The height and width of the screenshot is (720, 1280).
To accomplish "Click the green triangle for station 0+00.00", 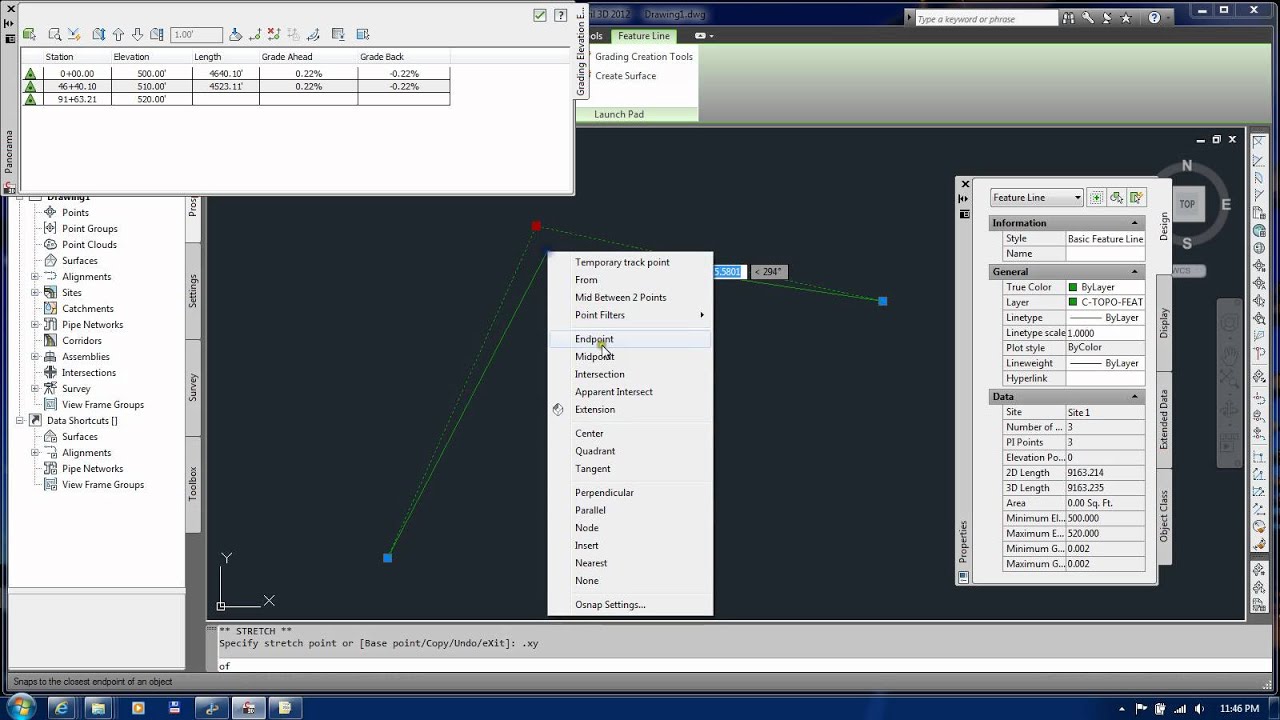I will coord(30,74).
